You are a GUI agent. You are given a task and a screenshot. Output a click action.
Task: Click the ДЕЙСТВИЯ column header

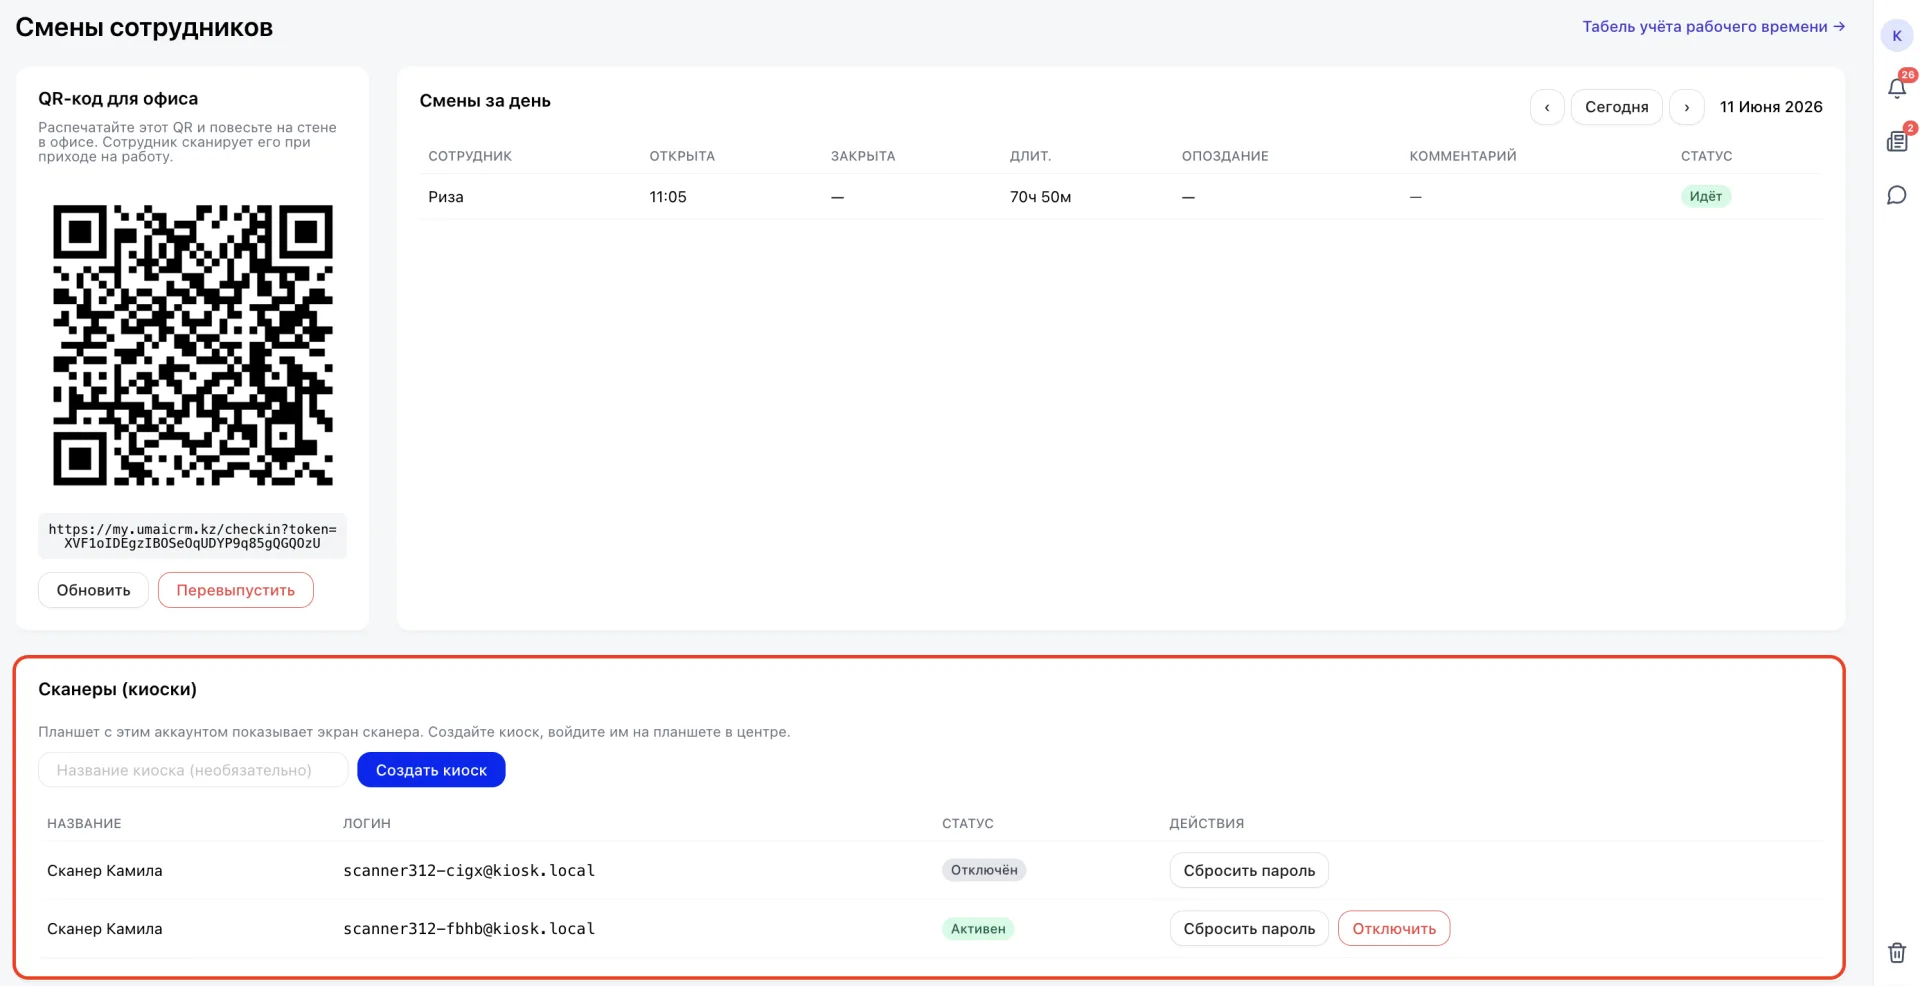tap(1207, 824)
